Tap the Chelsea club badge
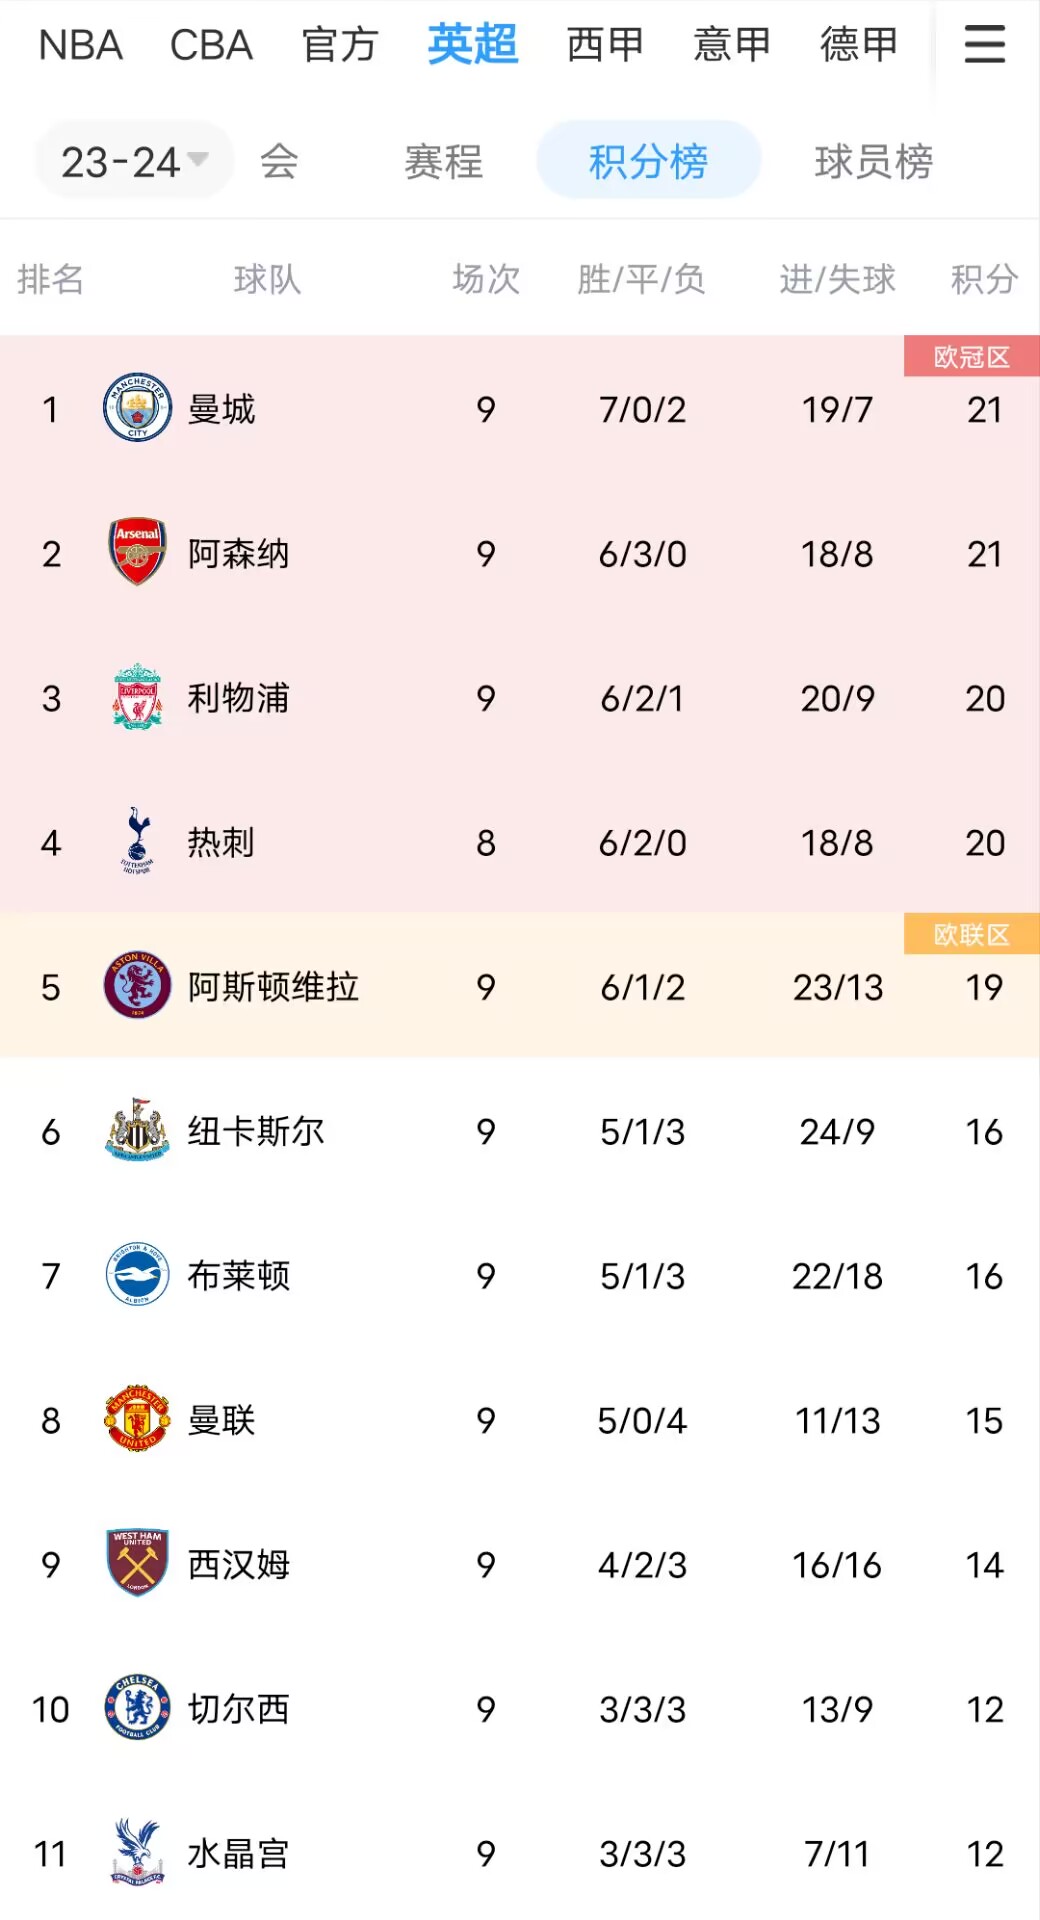 137,1707
